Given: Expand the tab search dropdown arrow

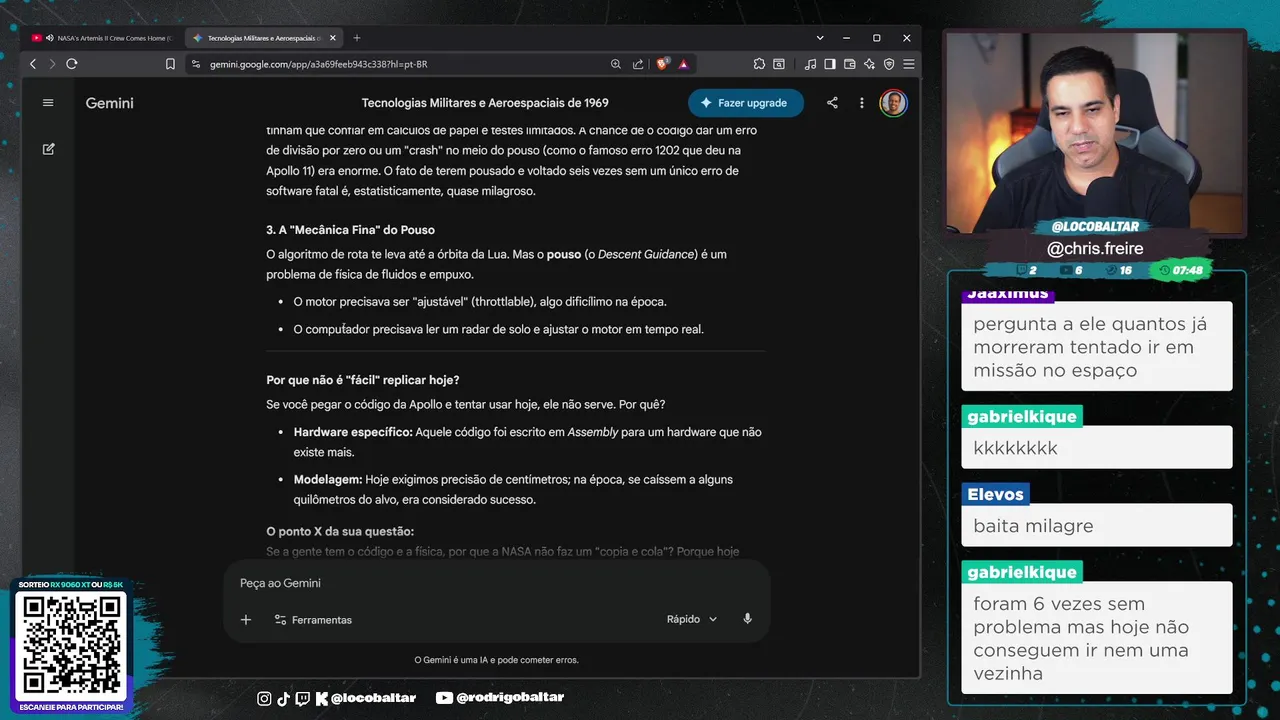Looking at the screenshot, I should pos(820,38).
